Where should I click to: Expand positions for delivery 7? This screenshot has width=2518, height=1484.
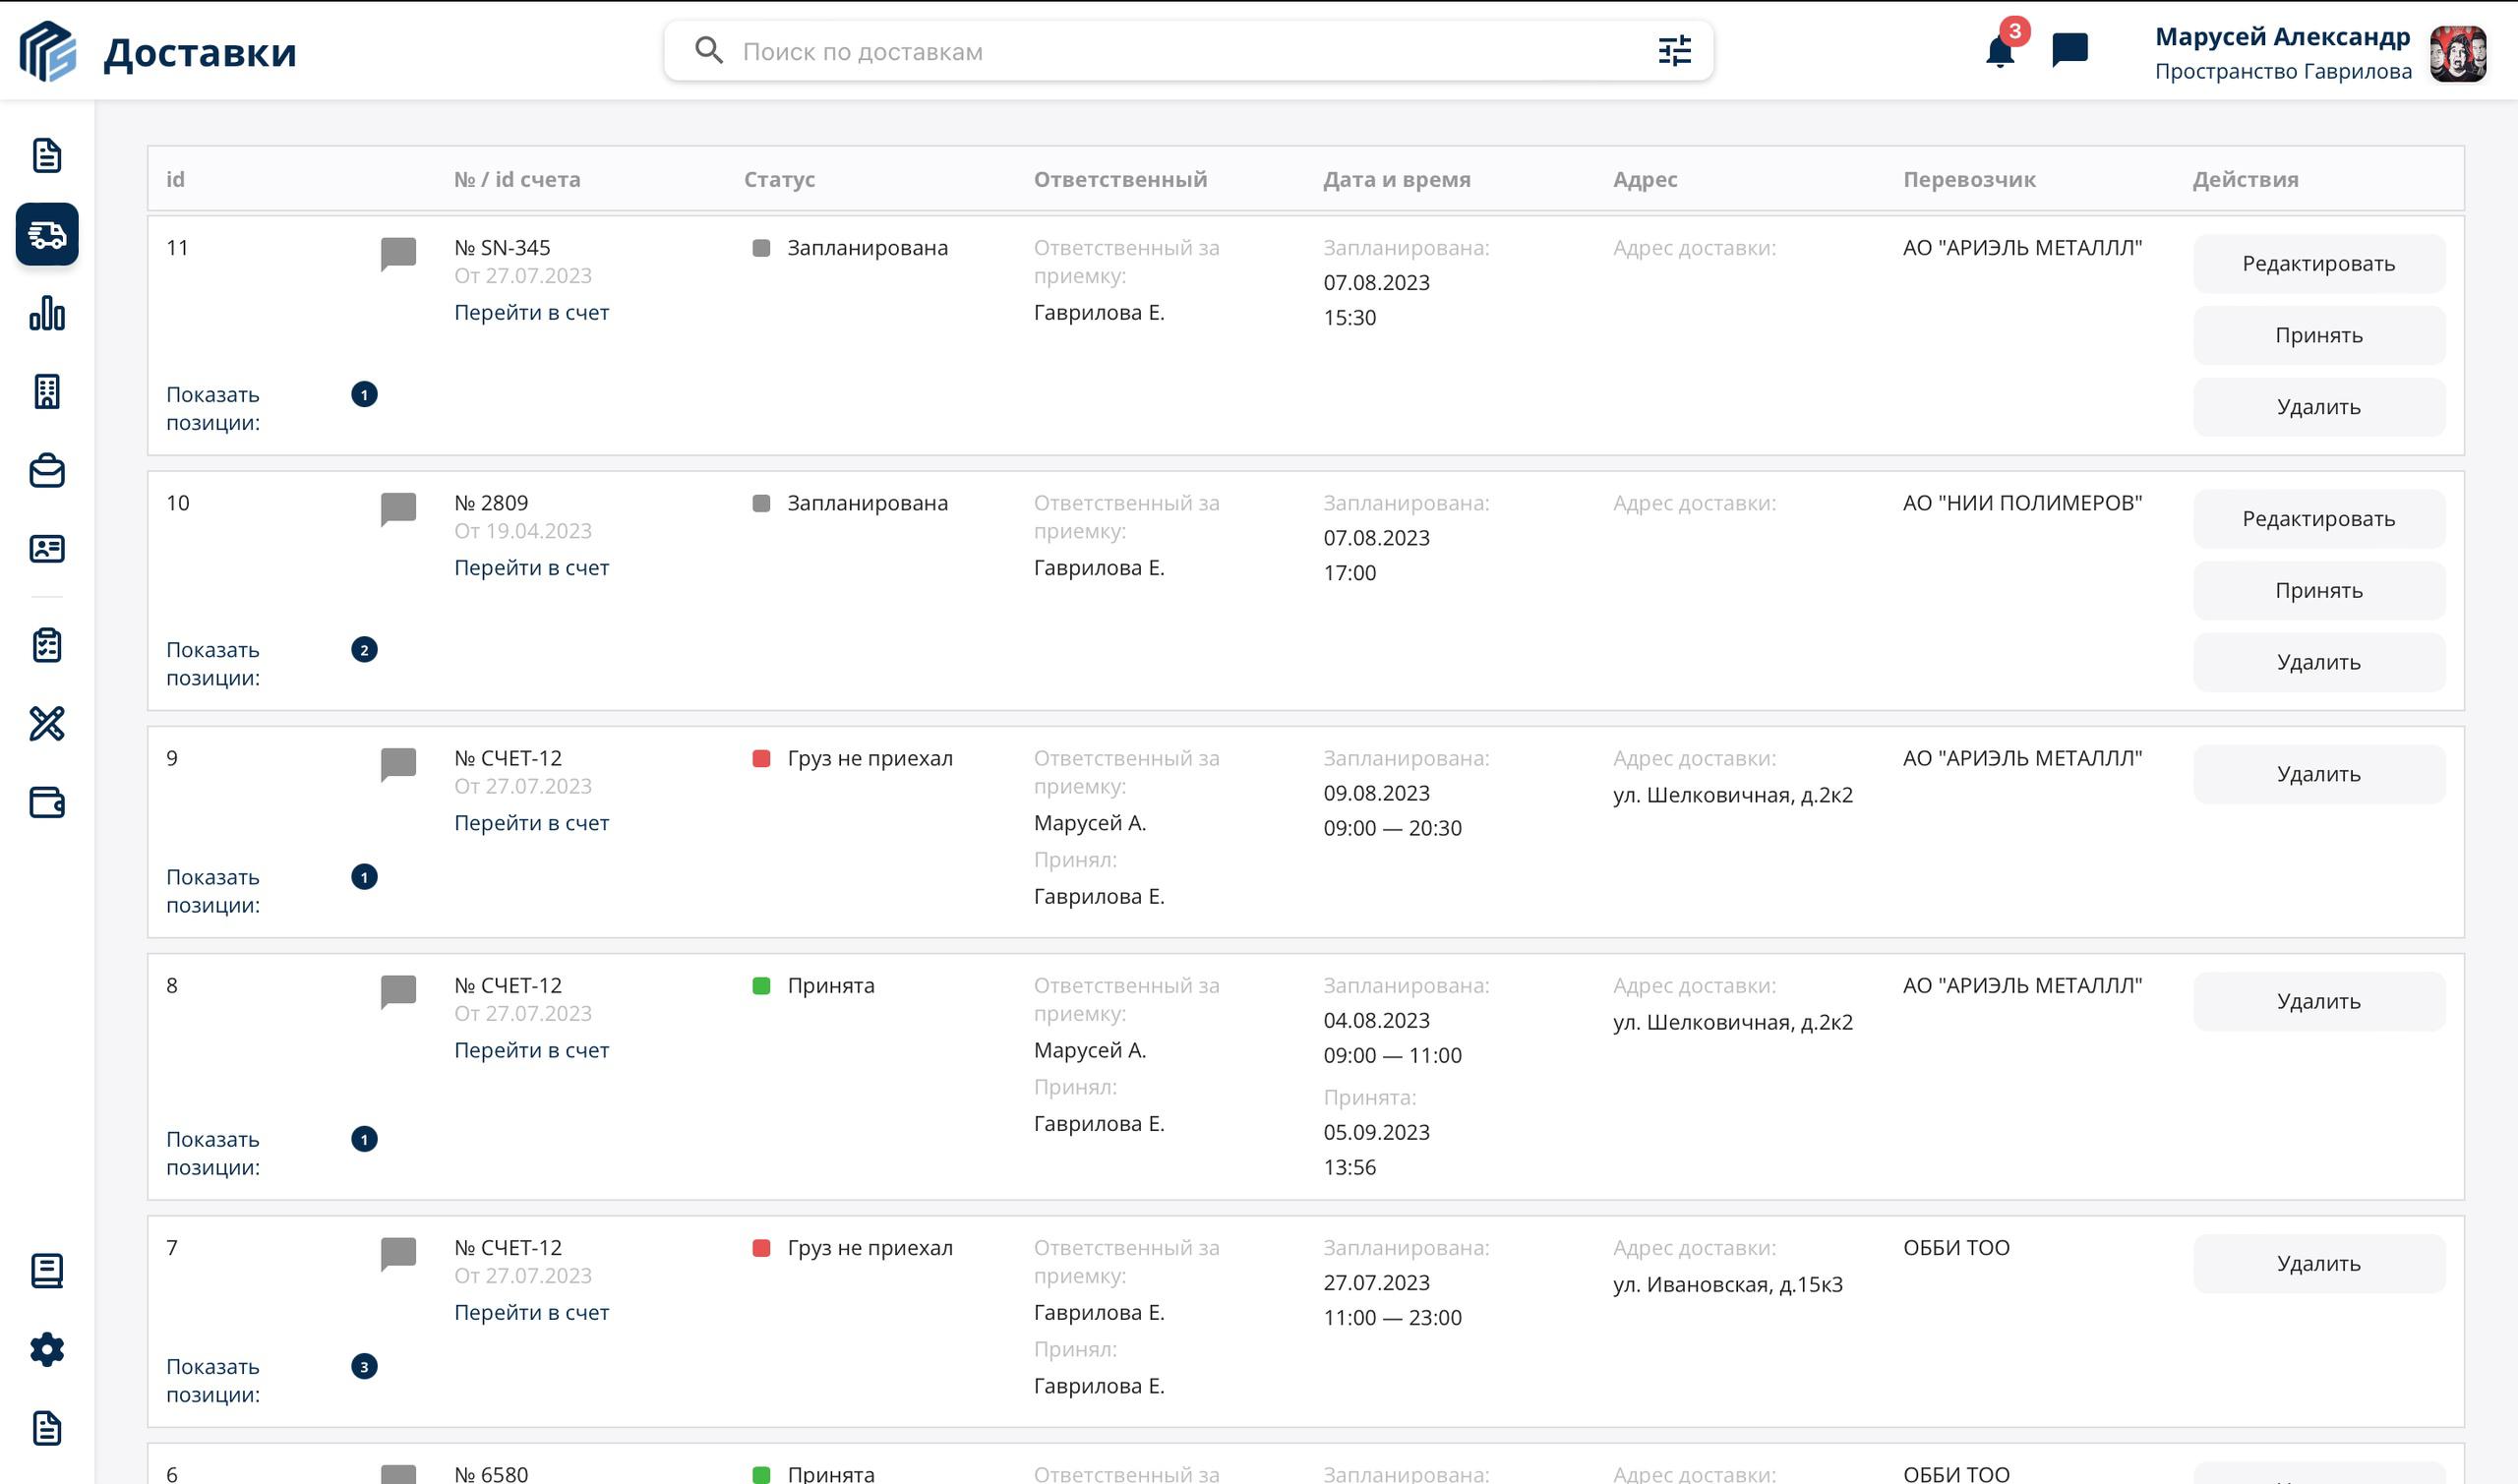pos(213,1380)
